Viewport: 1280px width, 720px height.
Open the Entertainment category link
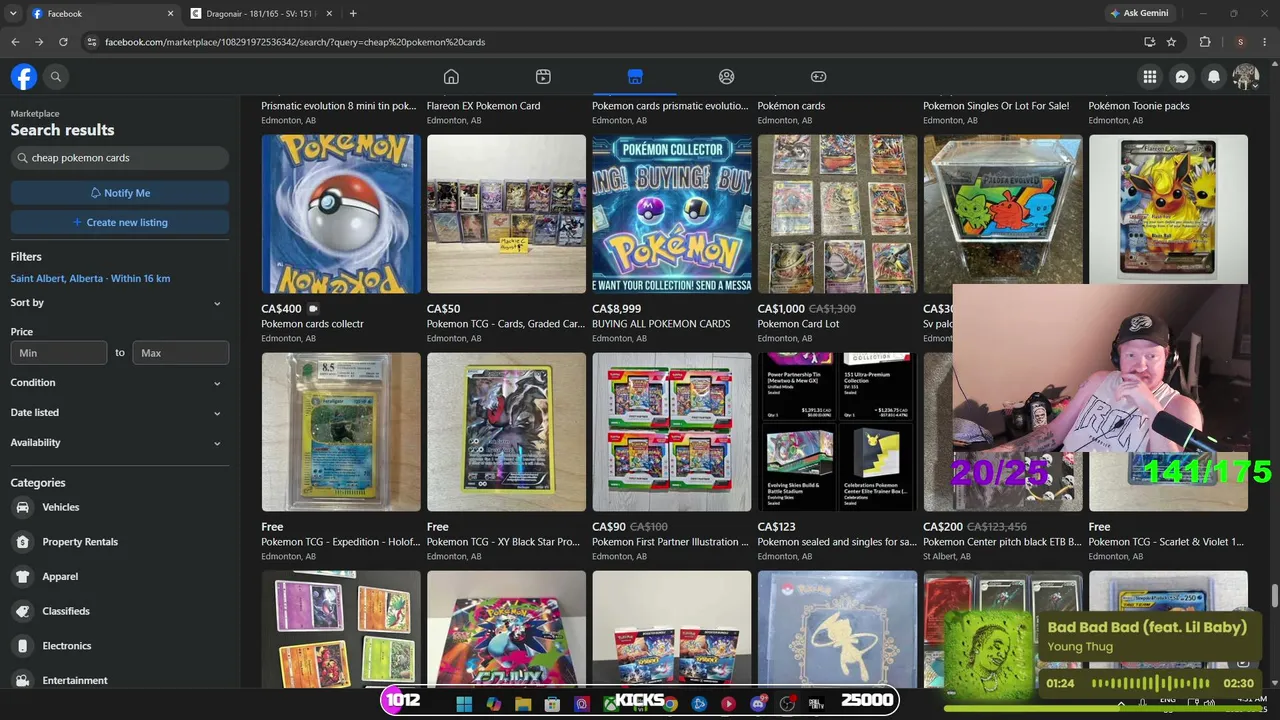click(x=75, y=681)
